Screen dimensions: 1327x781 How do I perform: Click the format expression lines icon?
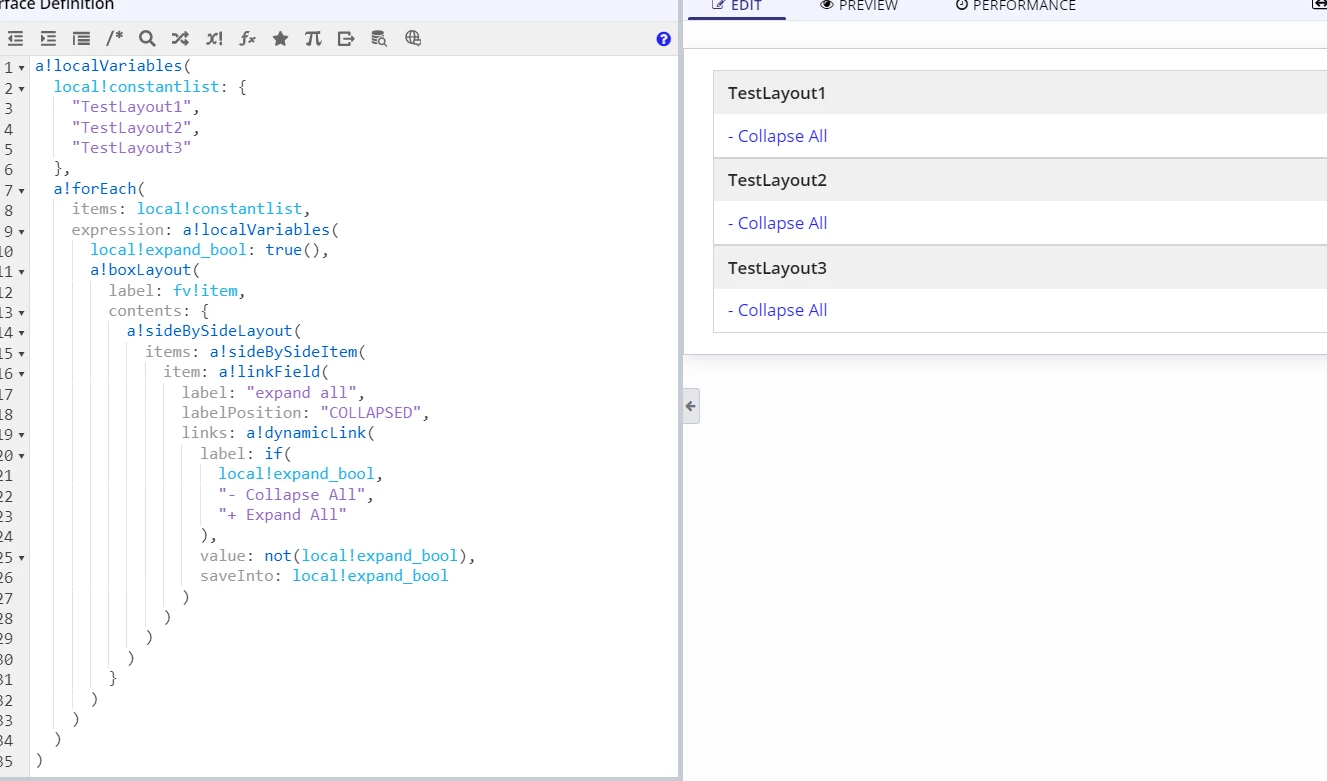(81, 39)
